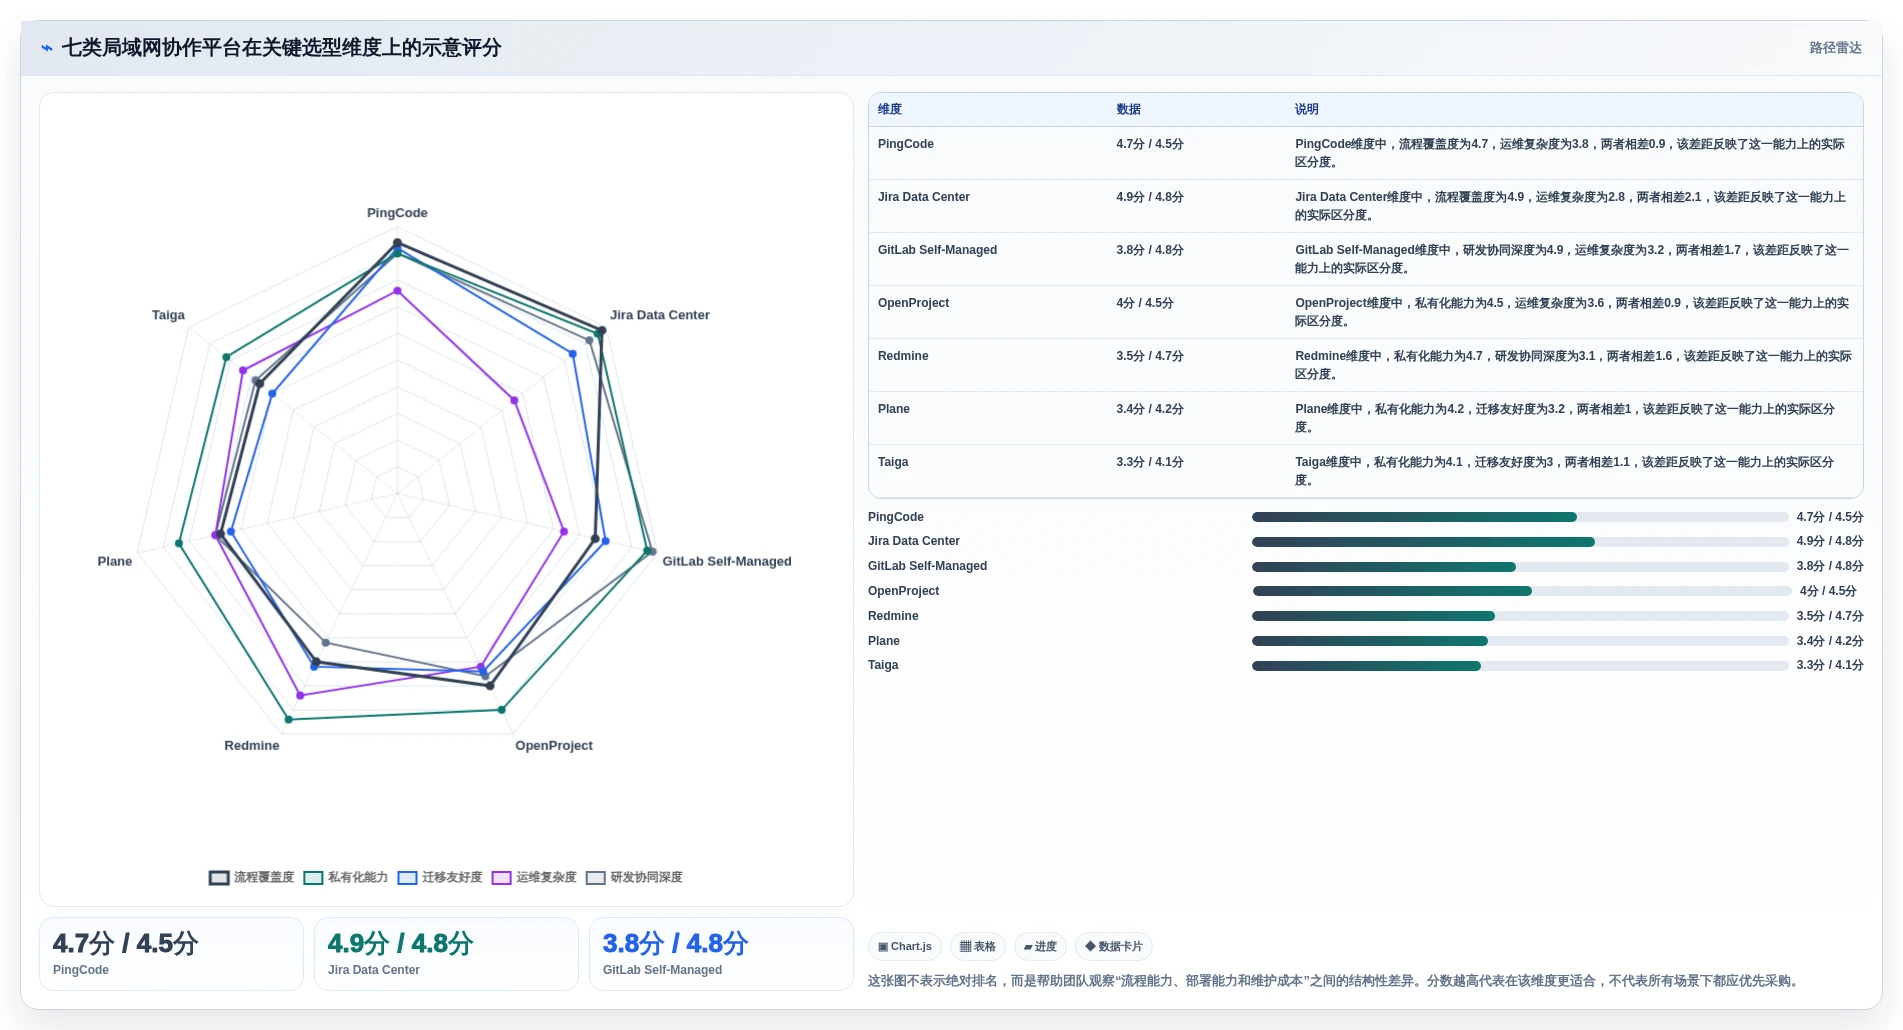Click the OpenProject progress bar
1903x1030 pixels.
coord(1522,591)
